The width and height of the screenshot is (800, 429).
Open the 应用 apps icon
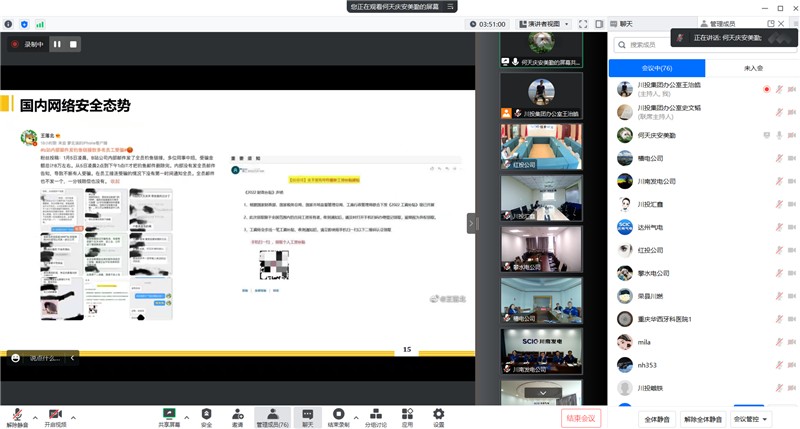[x=407, y=413]
